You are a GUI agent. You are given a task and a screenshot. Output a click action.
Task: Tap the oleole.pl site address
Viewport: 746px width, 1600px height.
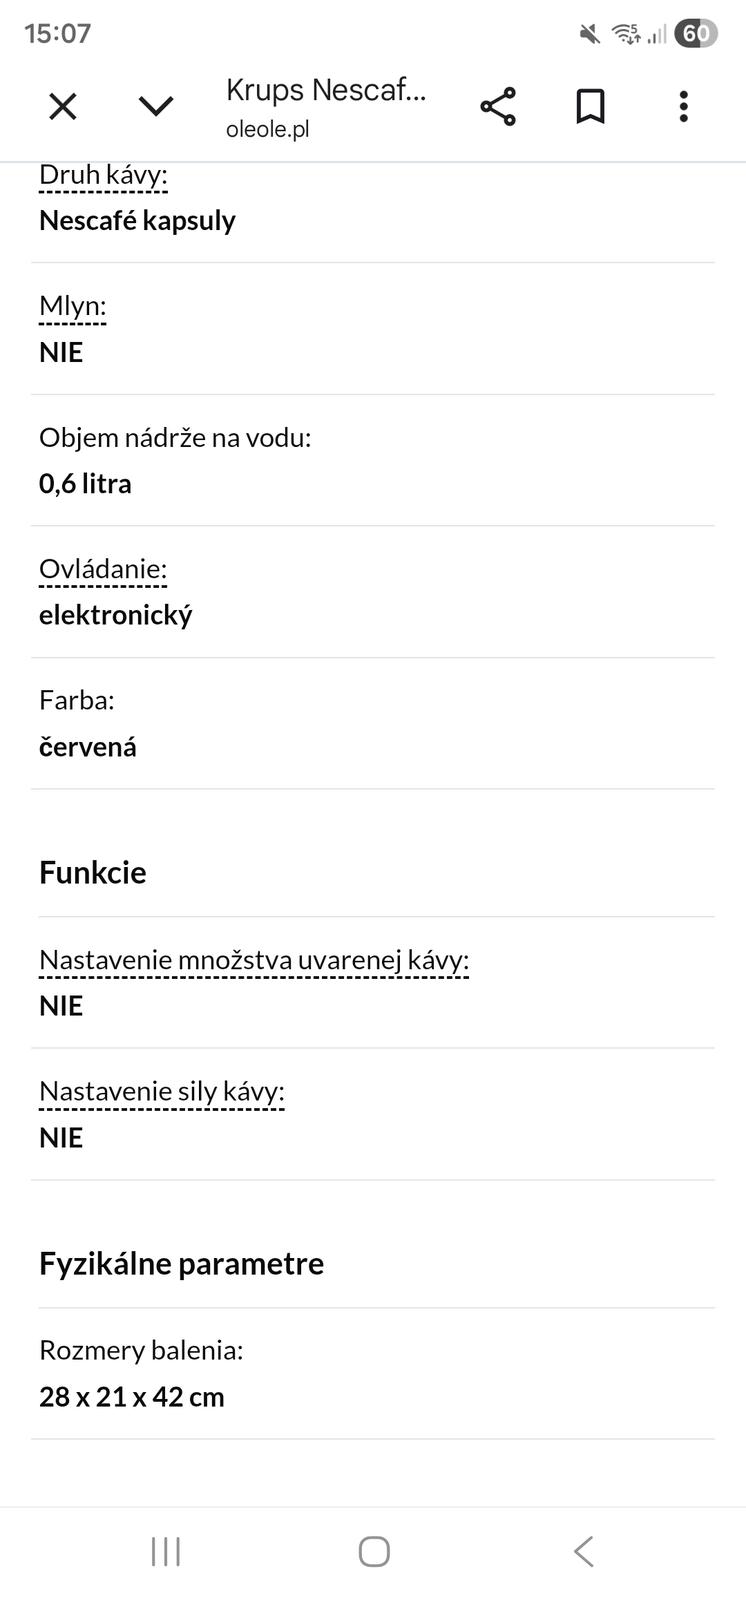(268, 129)
